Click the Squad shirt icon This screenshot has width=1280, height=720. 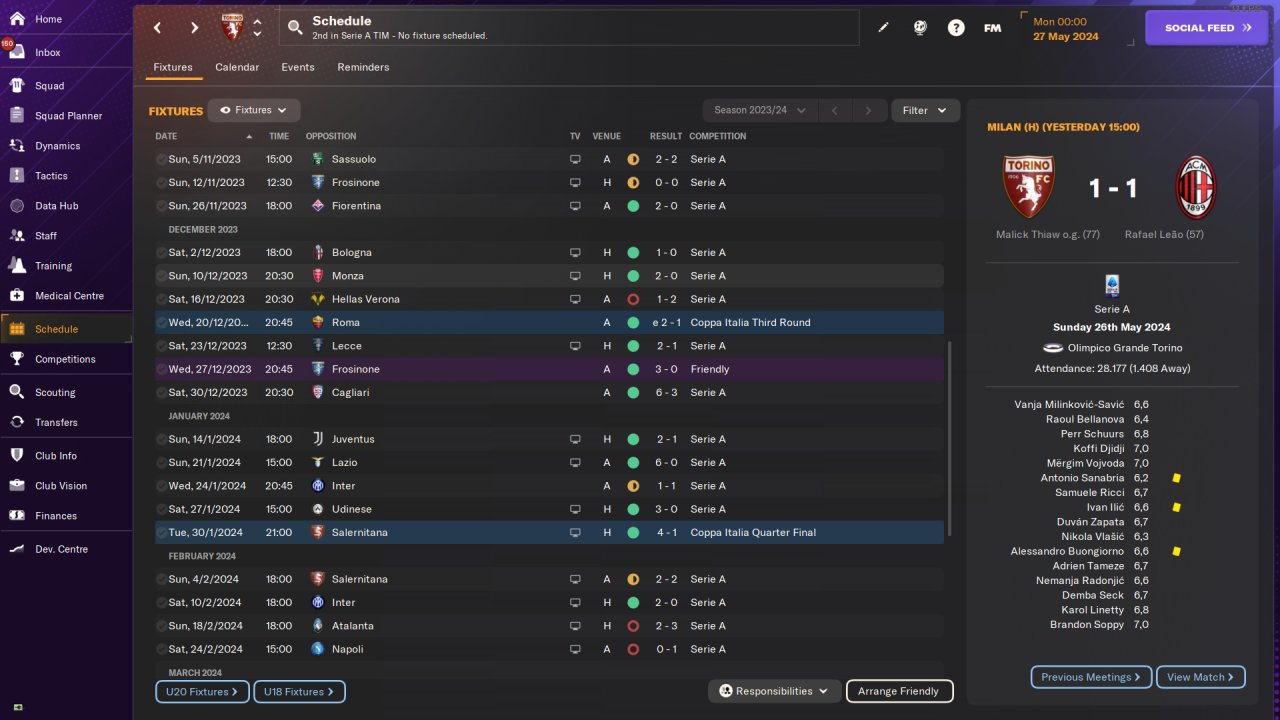(17, 86)
